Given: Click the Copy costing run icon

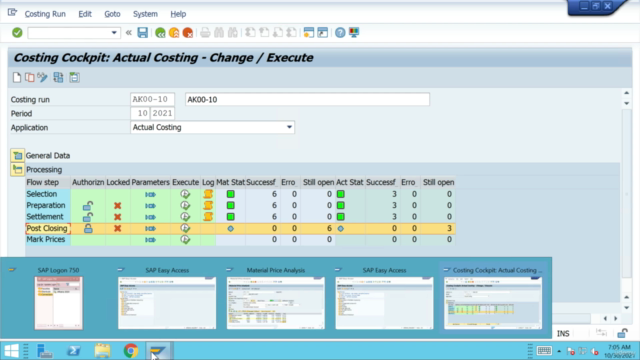Looking at the screenshot, I should tap(29, 77).
